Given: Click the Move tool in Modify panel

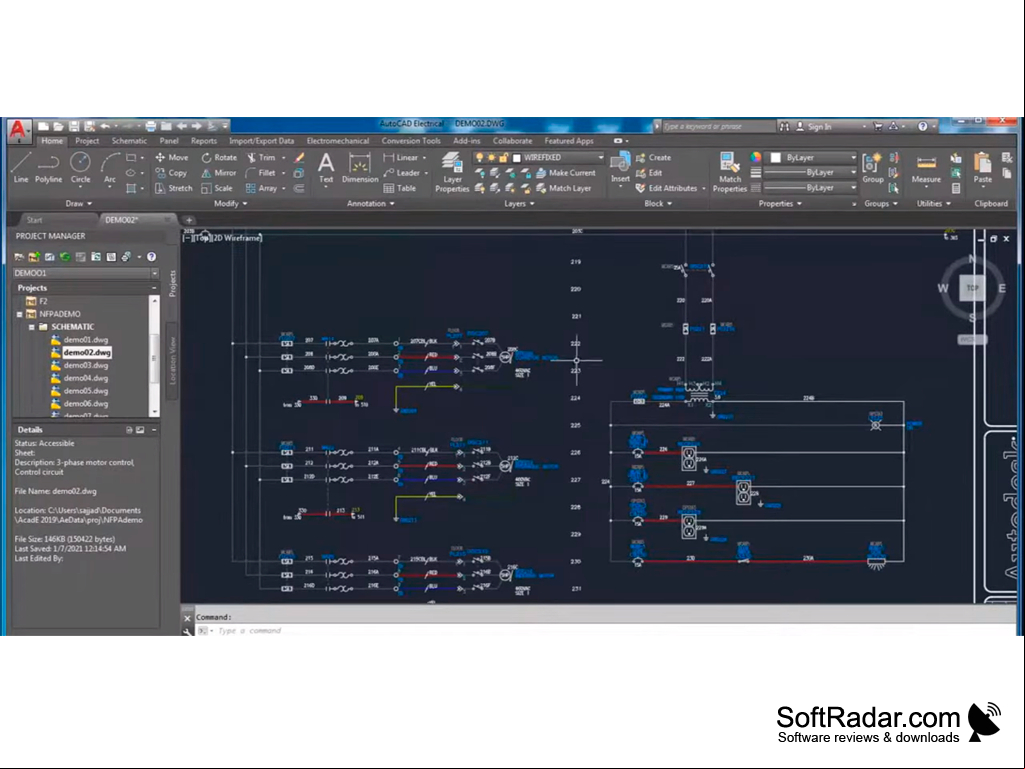Looking at the screenshot, I should [x=171, y=158].
